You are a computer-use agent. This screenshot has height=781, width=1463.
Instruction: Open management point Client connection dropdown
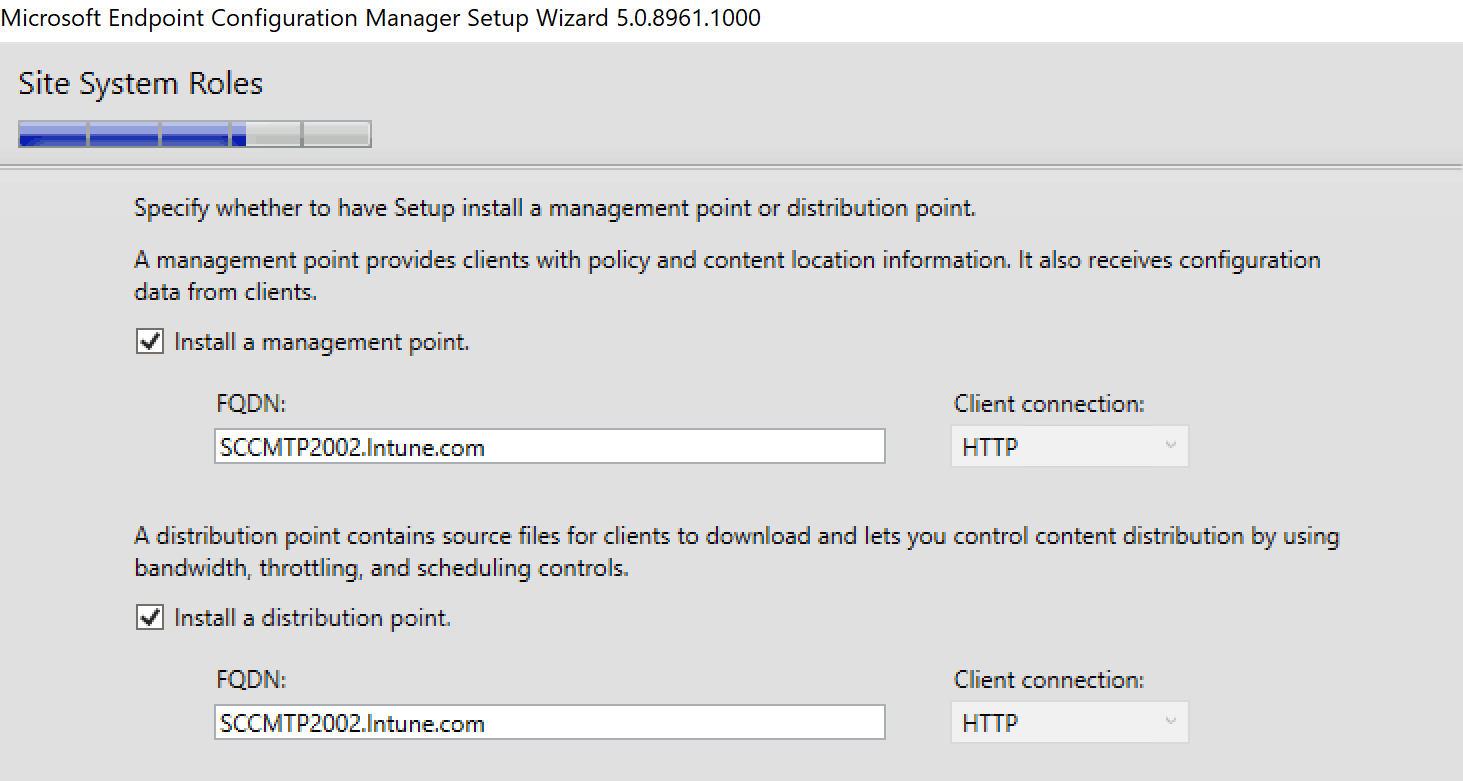click(1069, 447)
